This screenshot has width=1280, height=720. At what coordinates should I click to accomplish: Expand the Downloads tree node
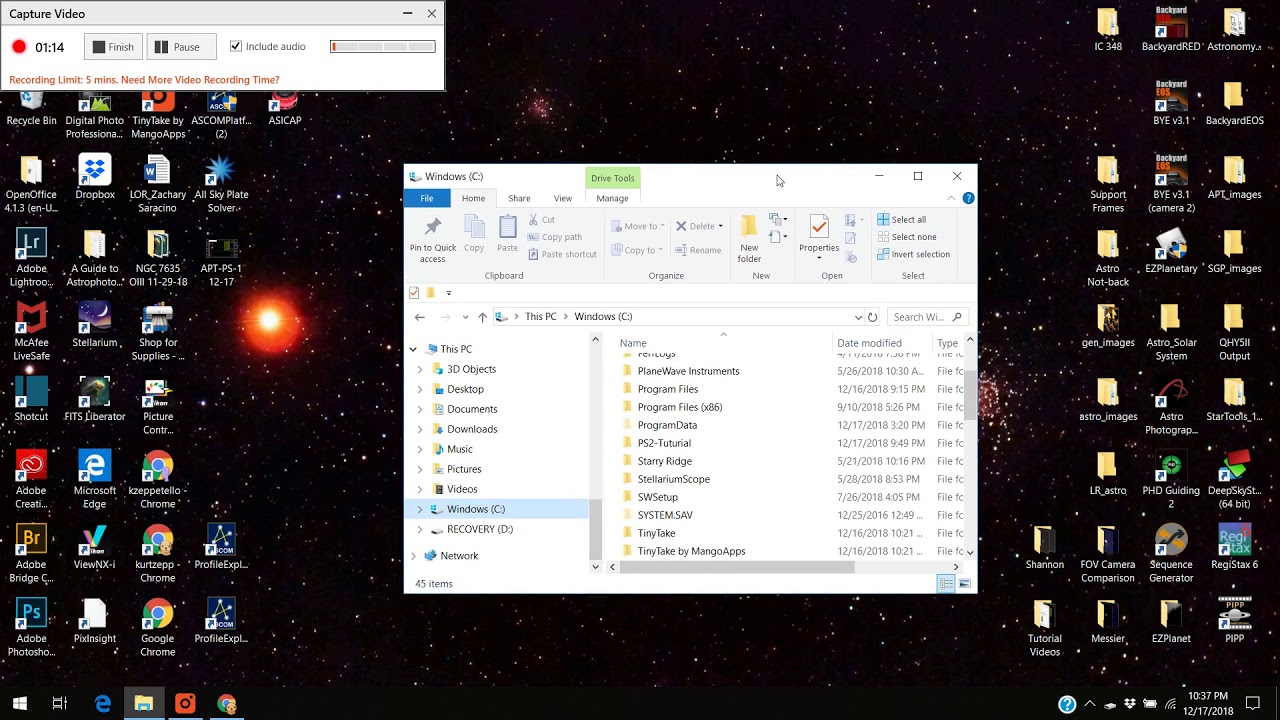(x=420, y=429)
